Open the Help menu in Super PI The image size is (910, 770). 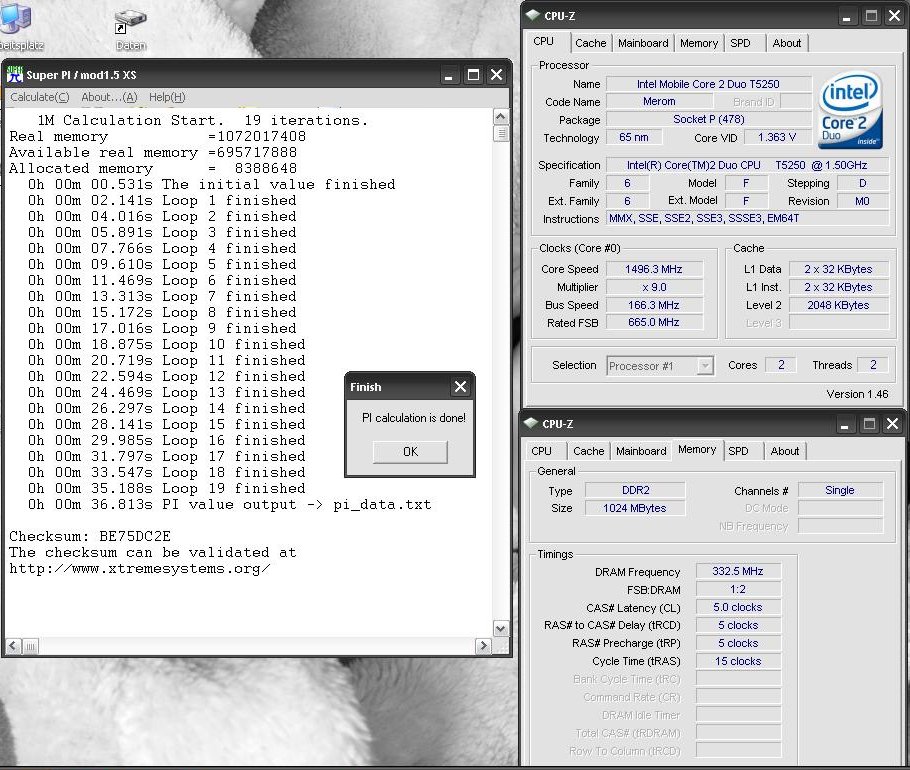point(167,97)
